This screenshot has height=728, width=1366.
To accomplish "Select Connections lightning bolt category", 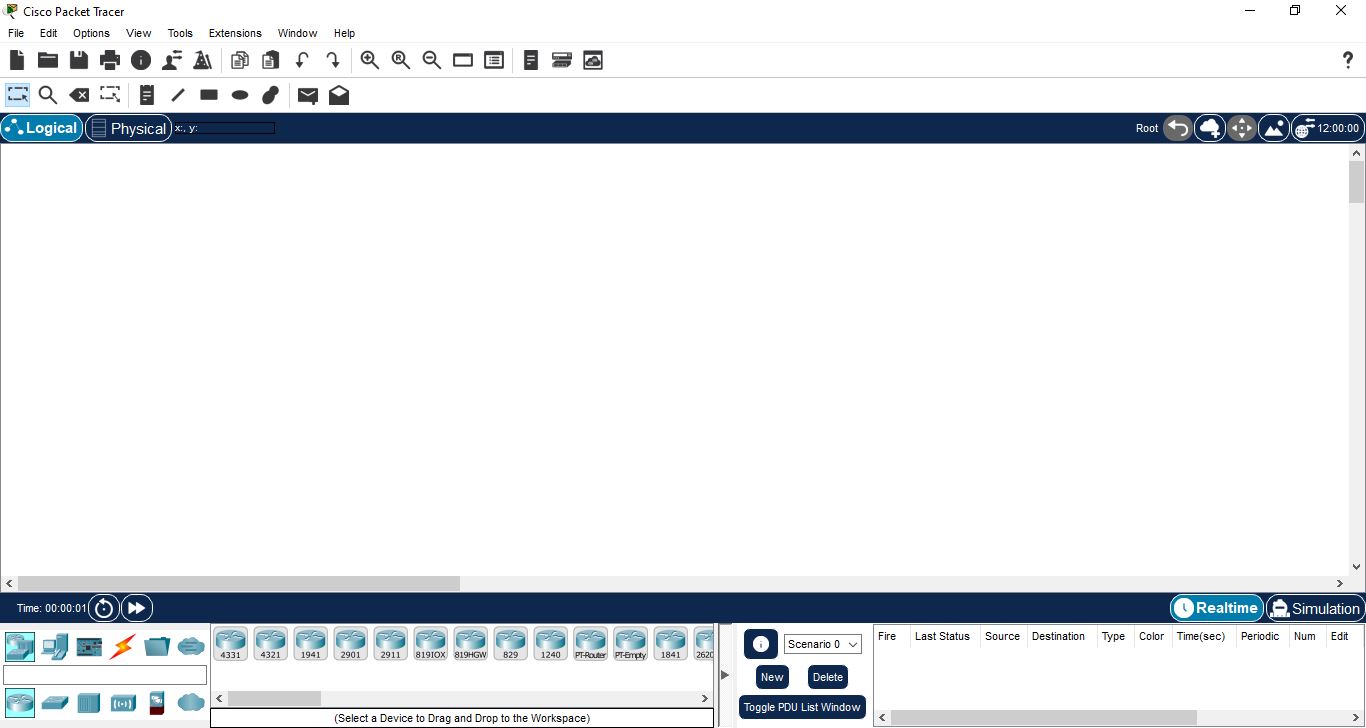I will pyautogui.click(x=122, y=647).
